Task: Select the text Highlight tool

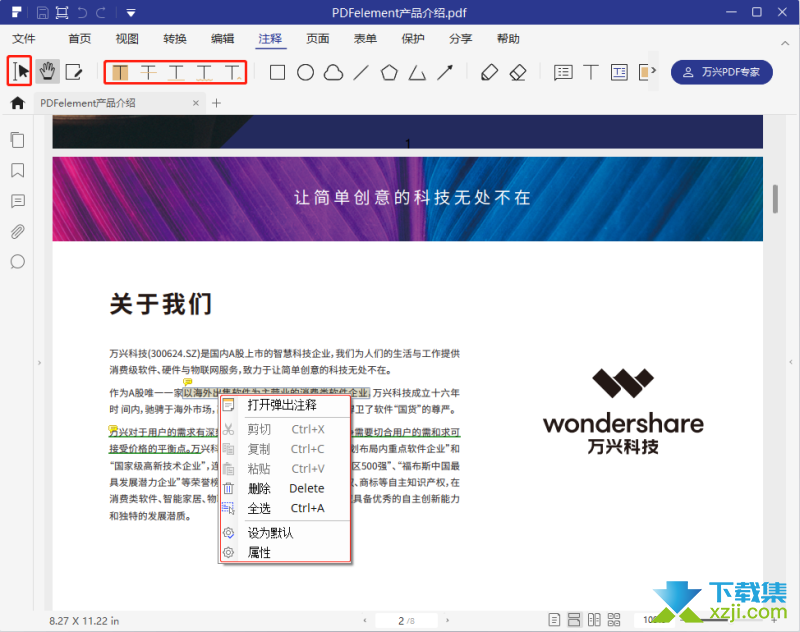Action: click(x=120, y=72)
